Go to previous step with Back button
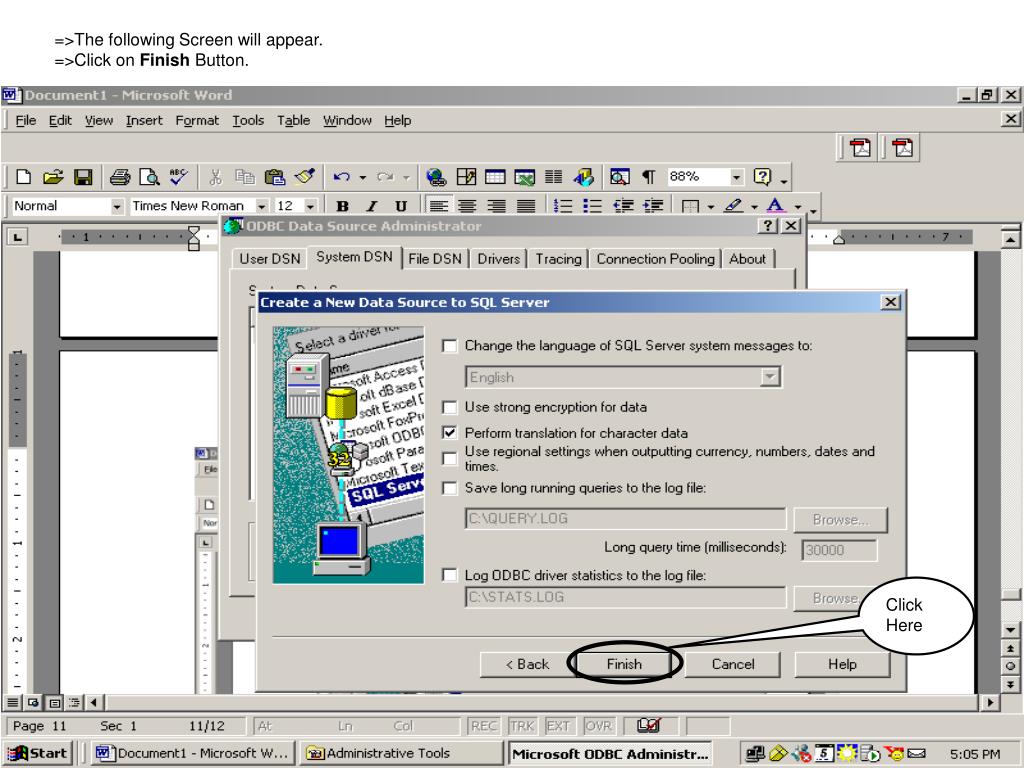 point(527,664)
